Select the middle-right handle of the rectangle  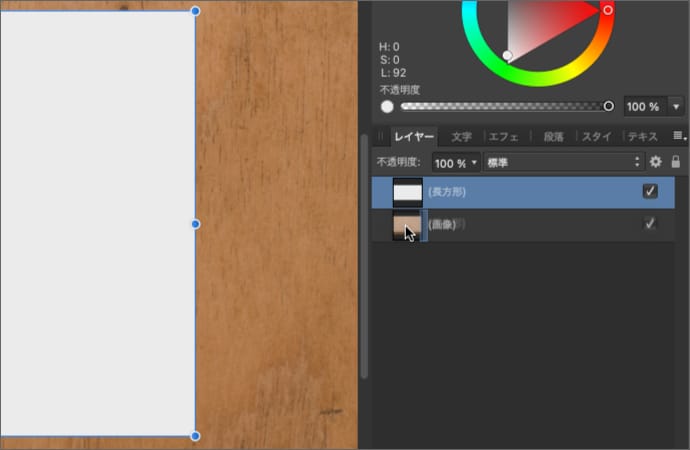195,224
